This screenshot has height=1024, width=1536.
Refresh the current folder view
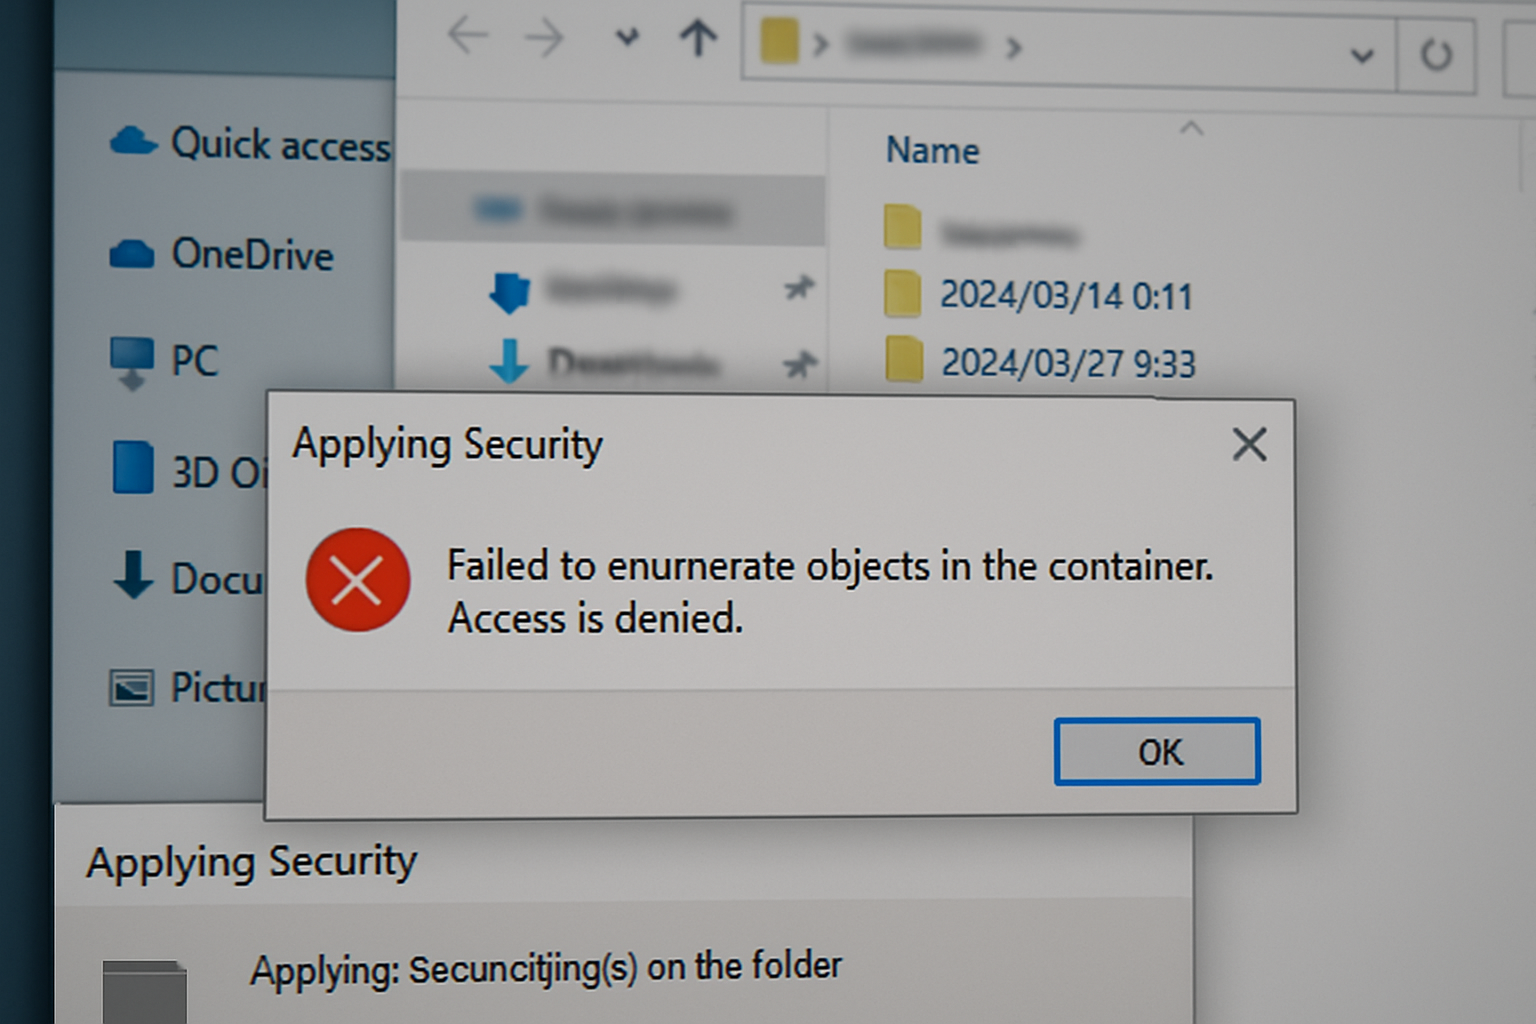(1436, 54)
